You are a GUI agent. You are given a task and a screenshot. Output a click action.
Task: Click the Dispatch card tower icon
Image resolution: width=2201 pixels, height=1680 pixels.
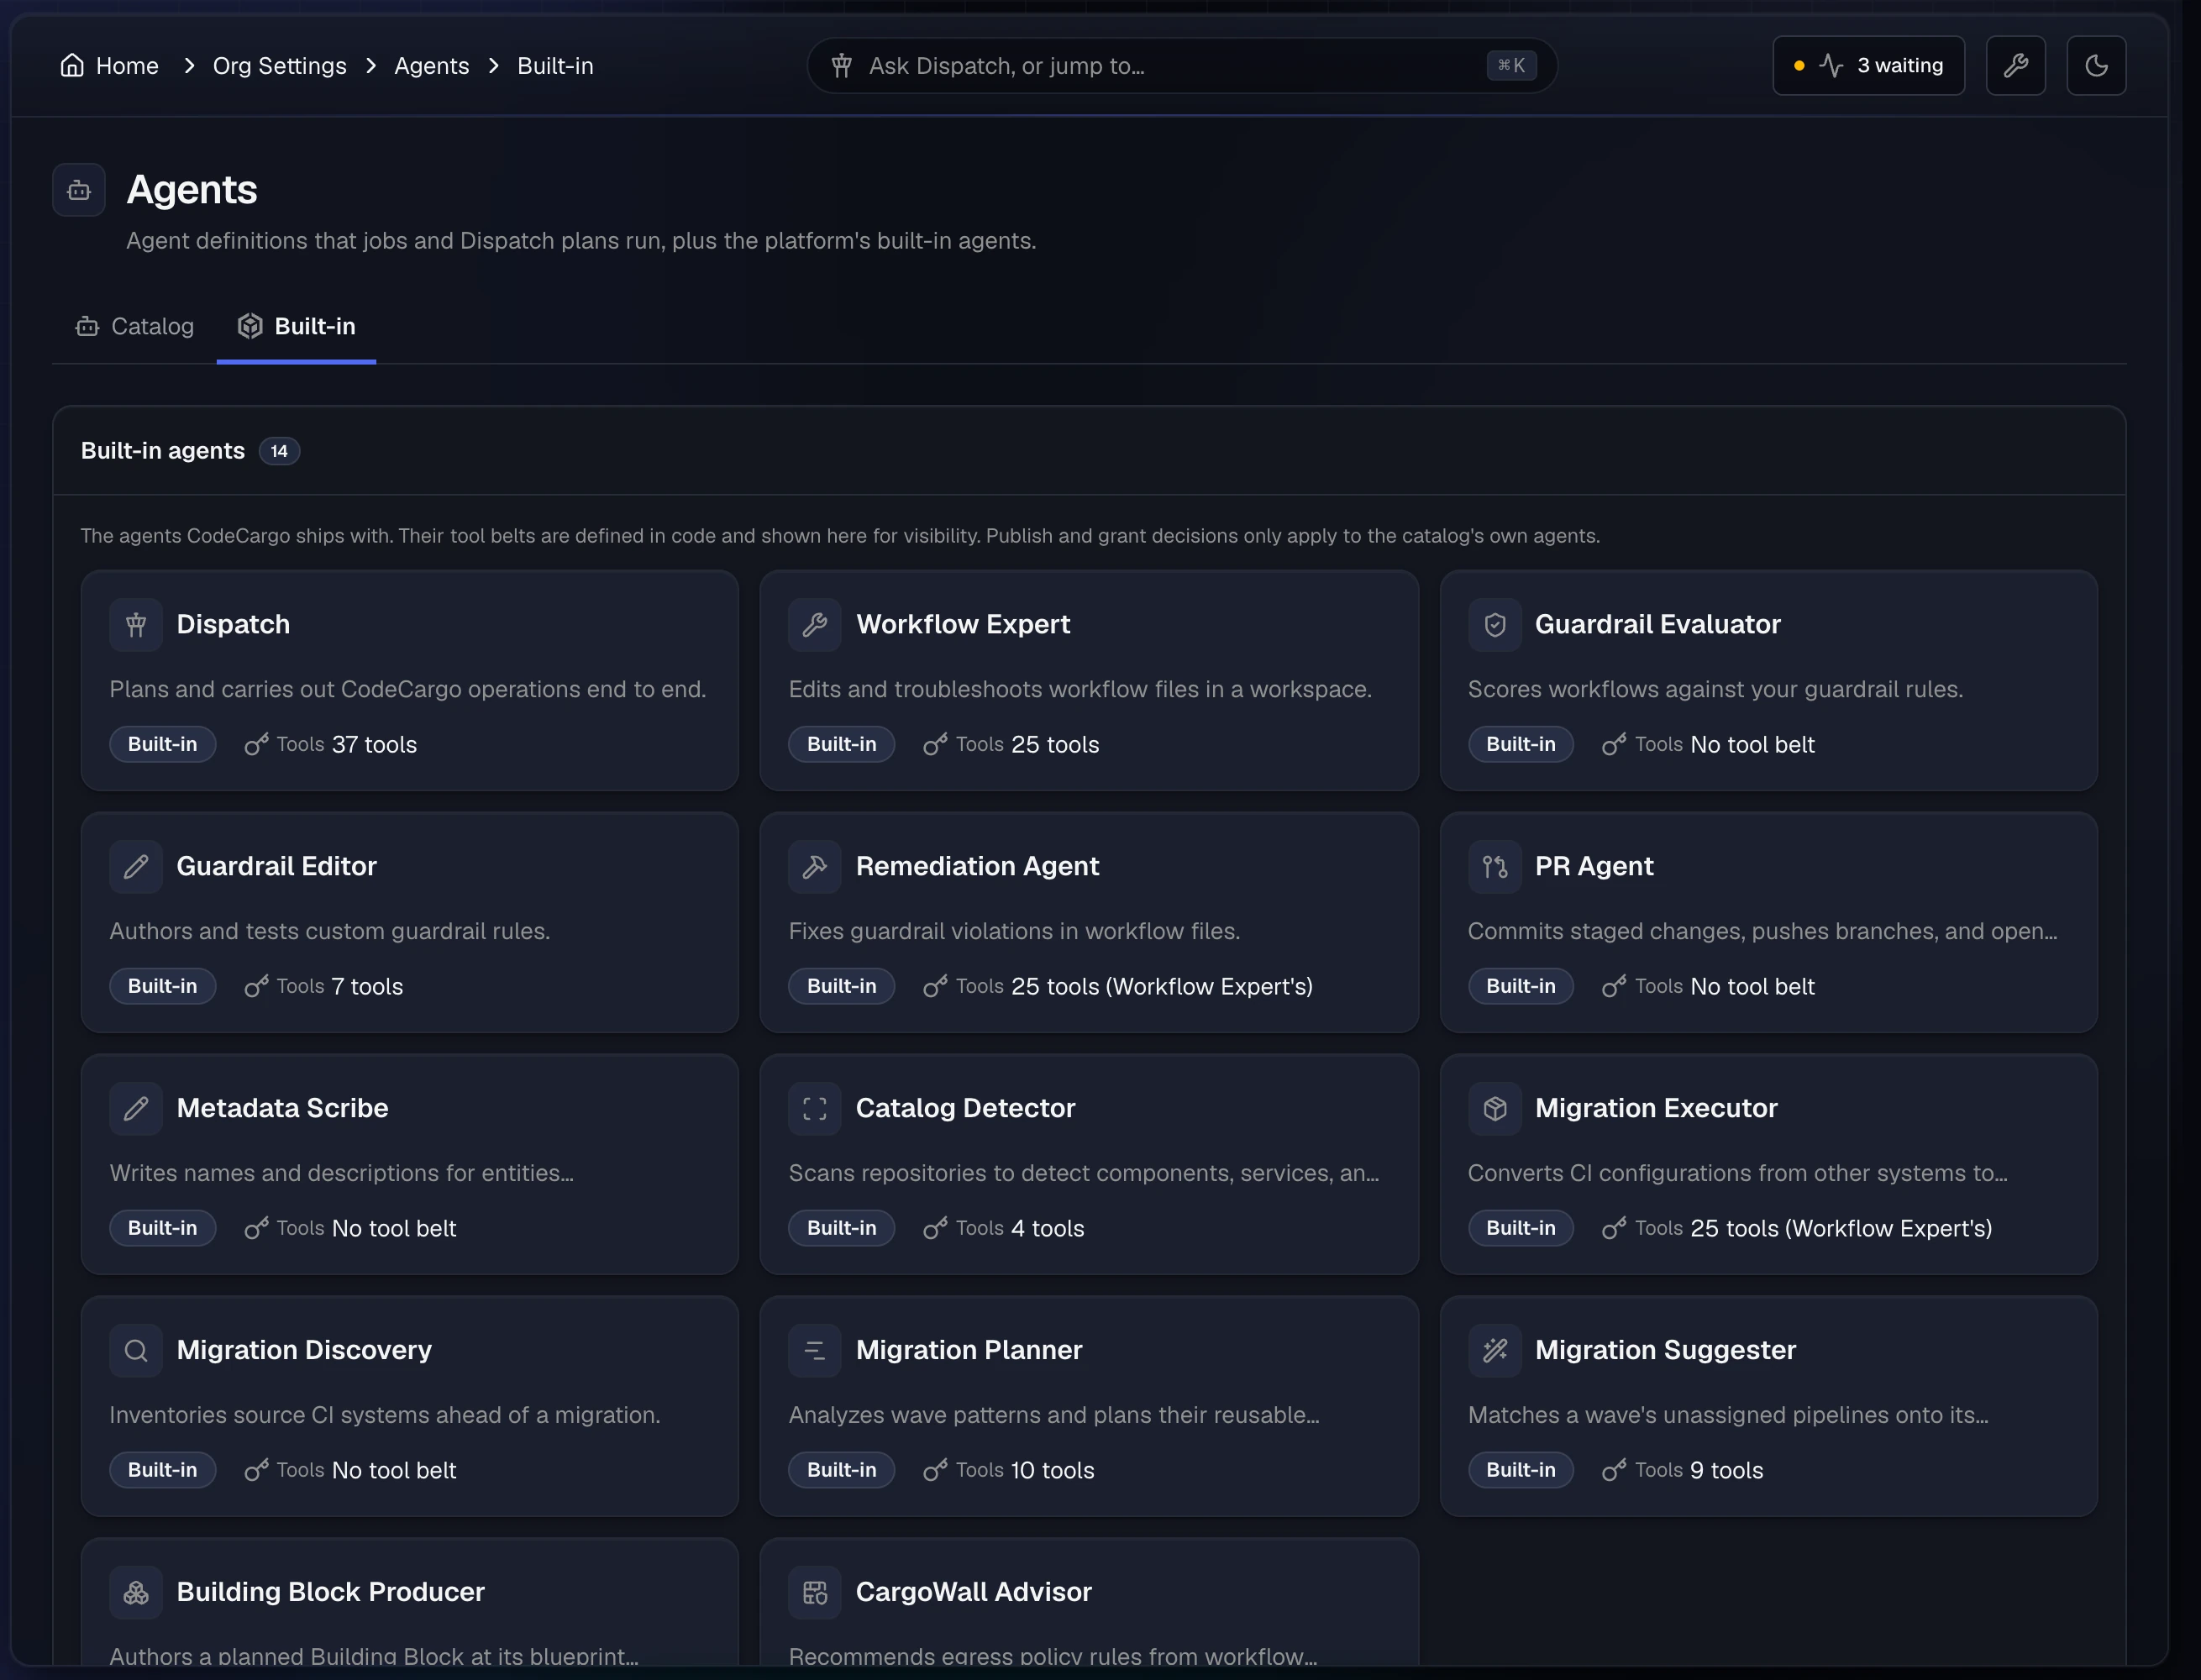pyautogui.click(x=136, y=625)
